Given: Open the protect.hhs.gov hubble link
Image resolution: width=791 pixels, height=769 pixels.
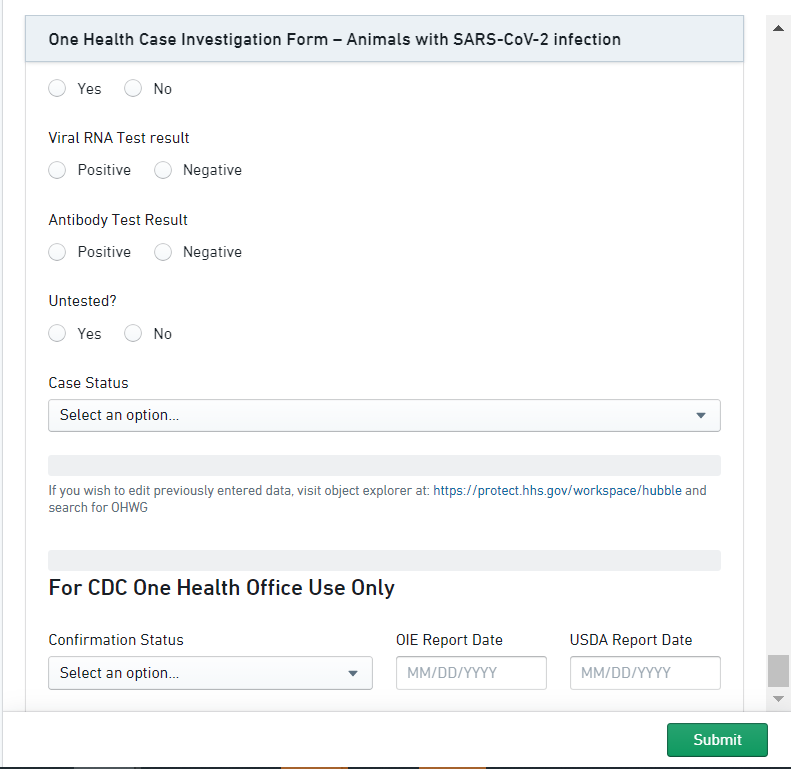Looking at the screenshot, I should [x=557, y=491].
